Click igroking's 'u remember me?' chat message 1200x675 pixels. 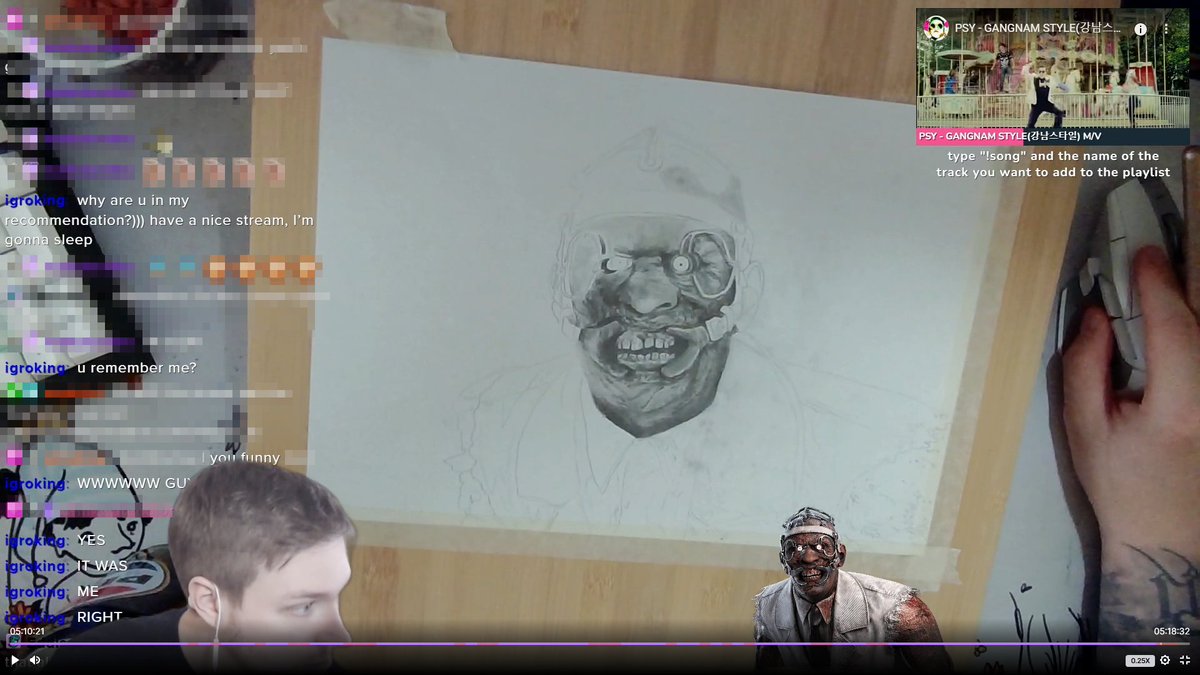[100, 368]
